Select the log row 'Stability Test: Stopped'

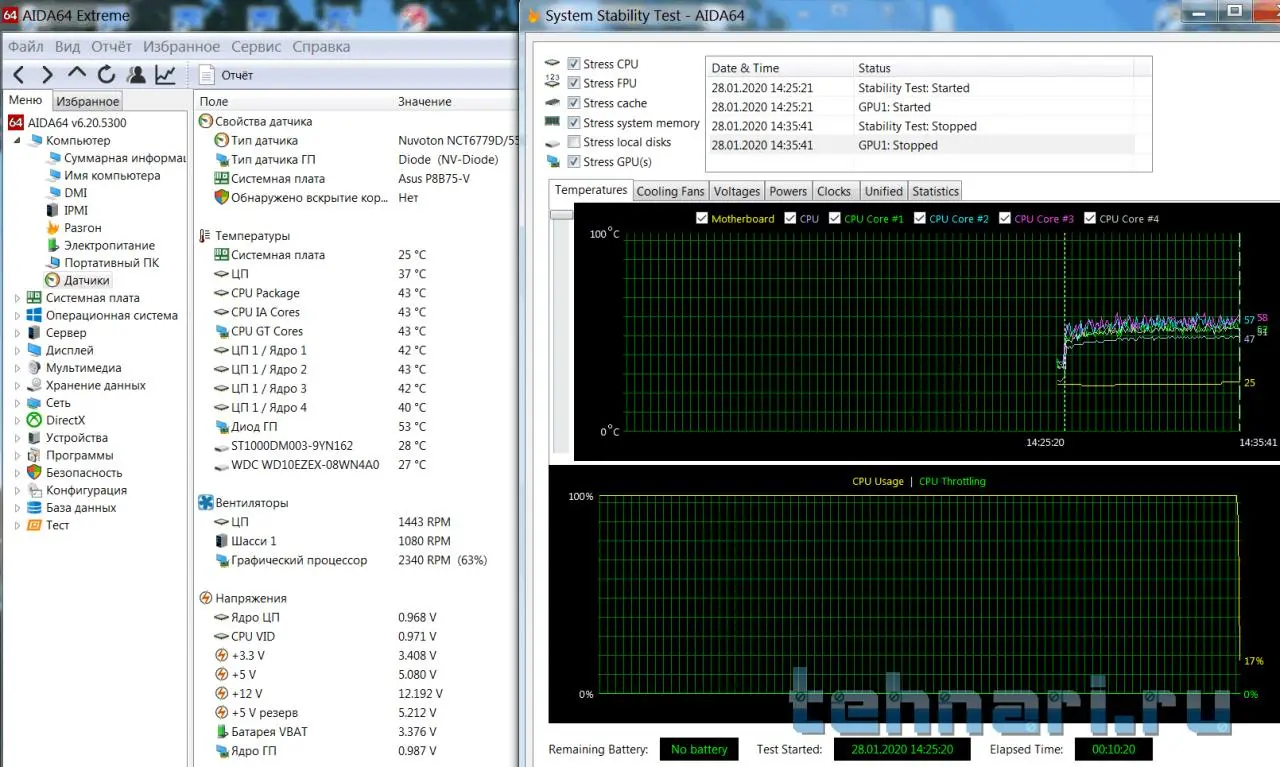click(x=929, y=126)
